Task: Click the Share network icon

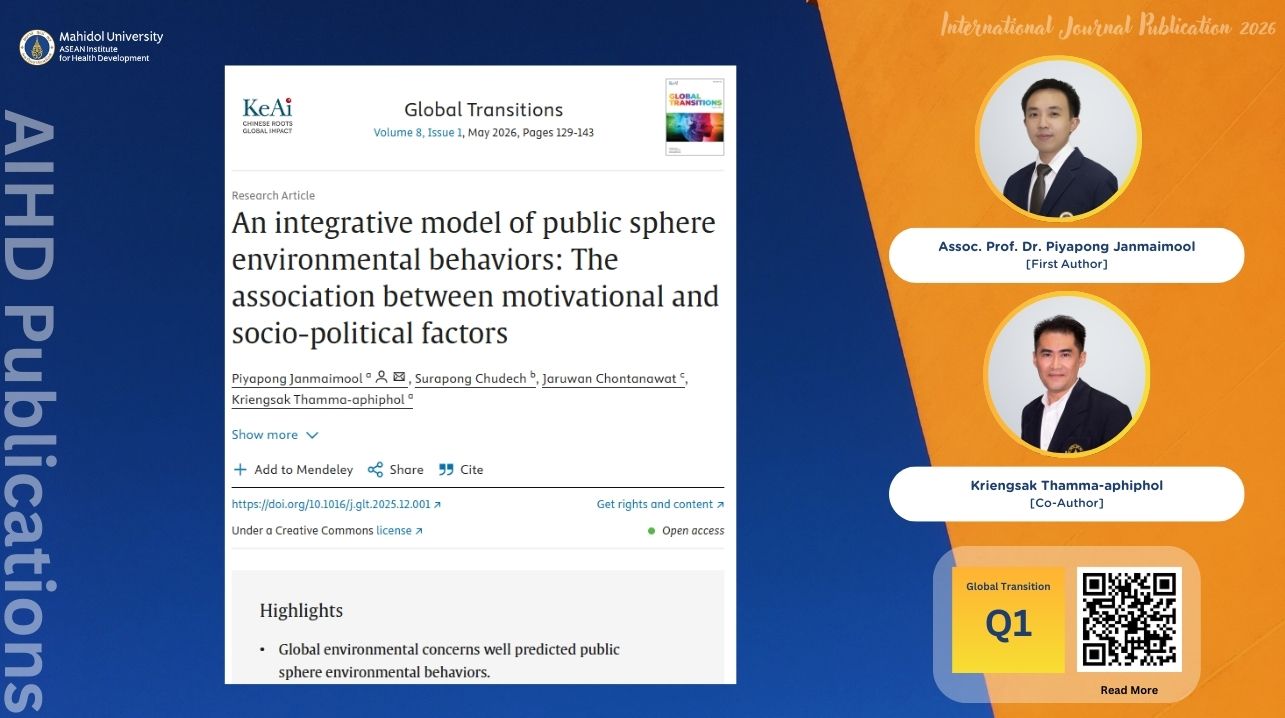Action: point(375,470)
